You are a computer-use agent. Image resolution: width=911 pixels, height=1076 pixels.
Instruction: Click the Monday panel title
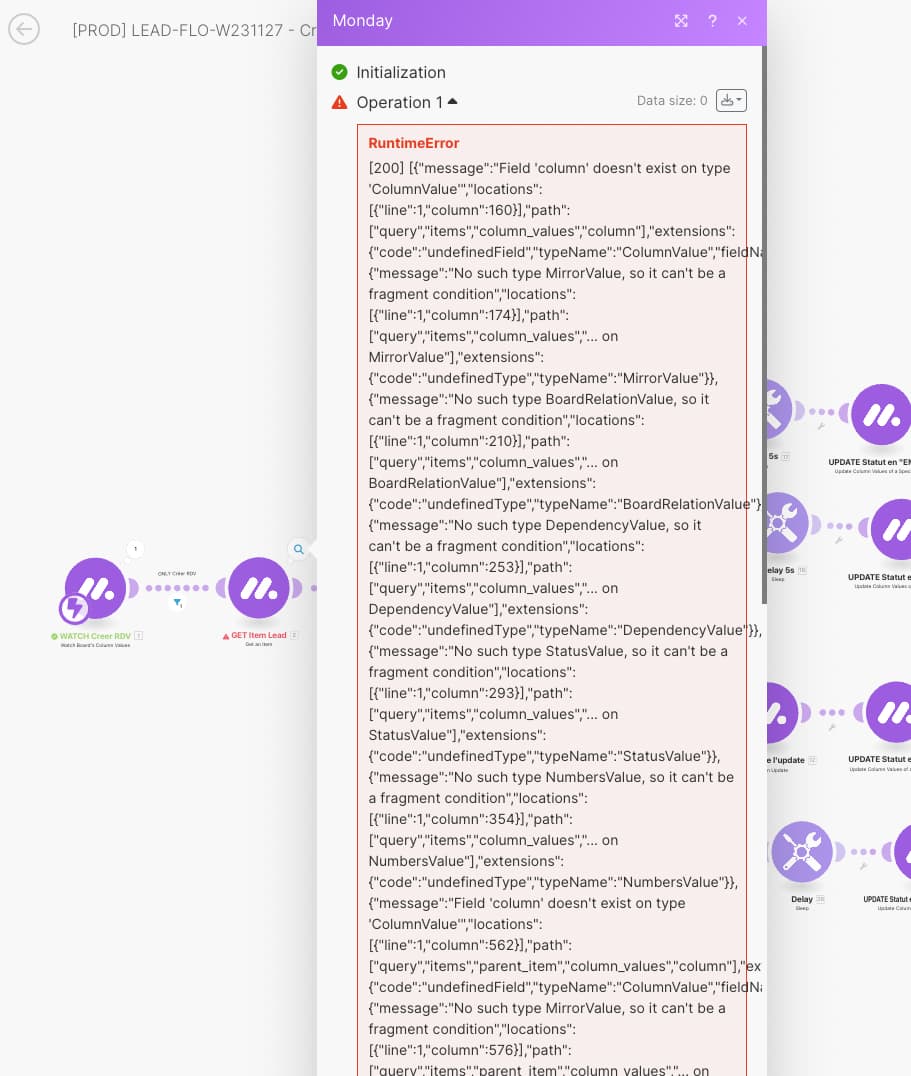click(x=362, y=21)
